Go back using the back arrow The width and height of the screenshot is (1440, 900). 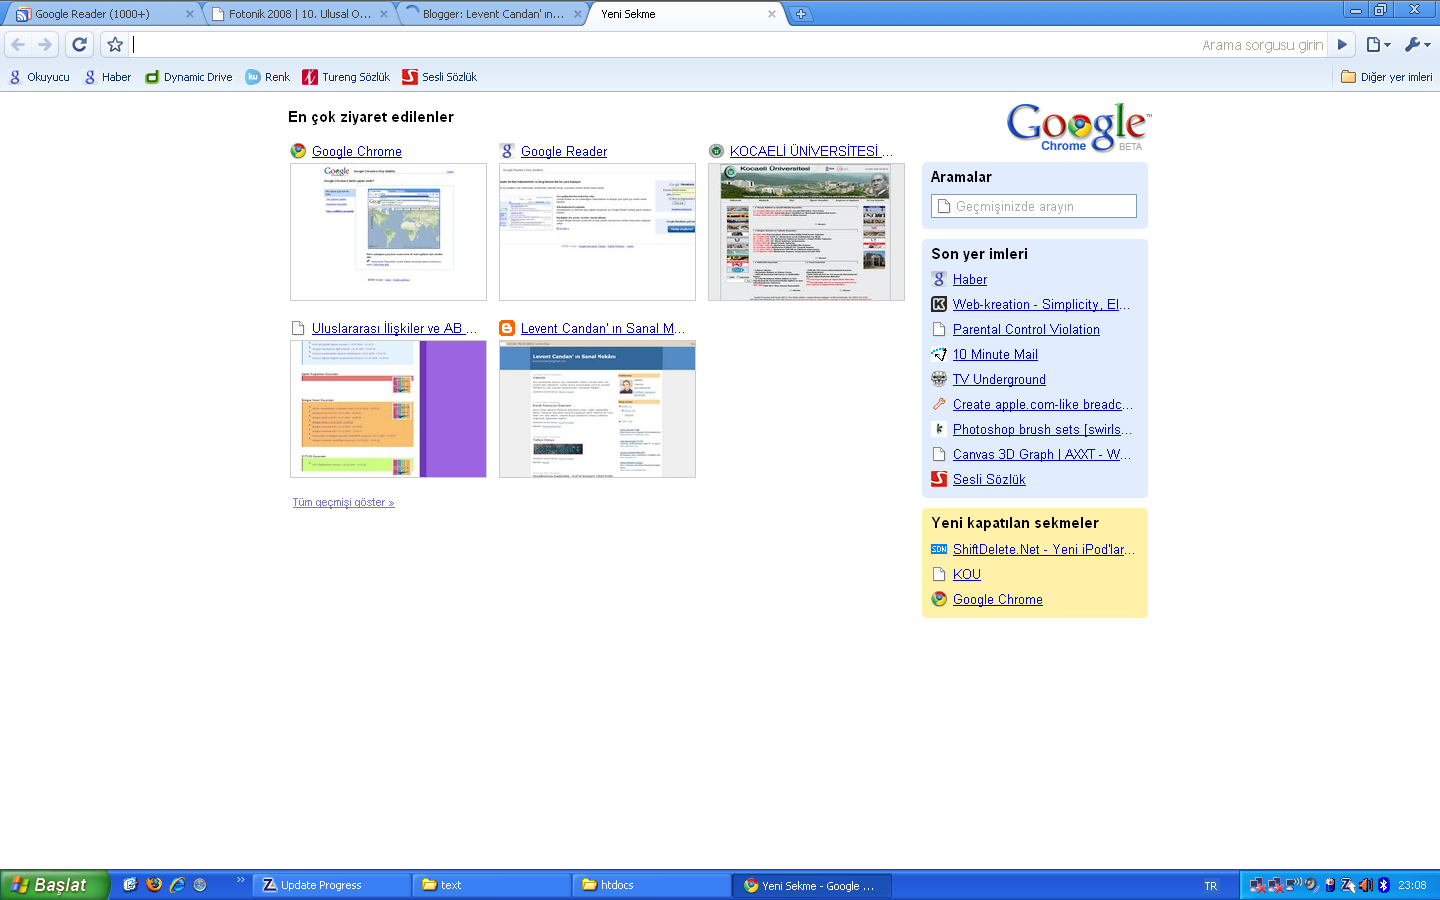coord(18,44)
